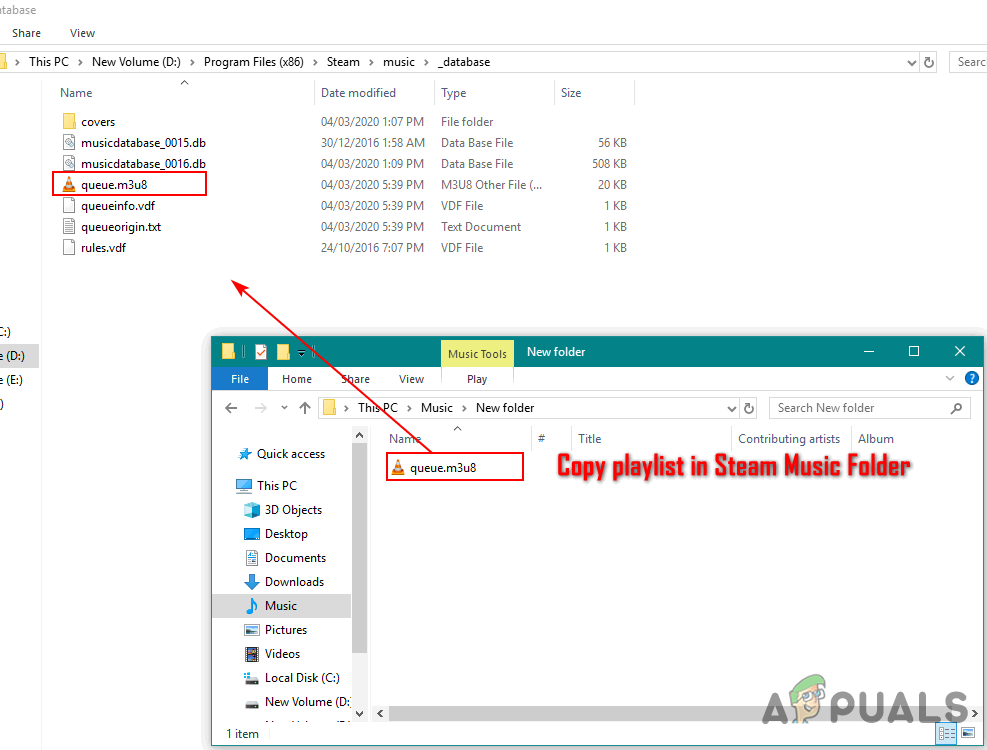Open the Play ribbon tab
Image resolution: width=987 pixels, height=750 pixels.
pyautogui.click(x=477, y=379)
